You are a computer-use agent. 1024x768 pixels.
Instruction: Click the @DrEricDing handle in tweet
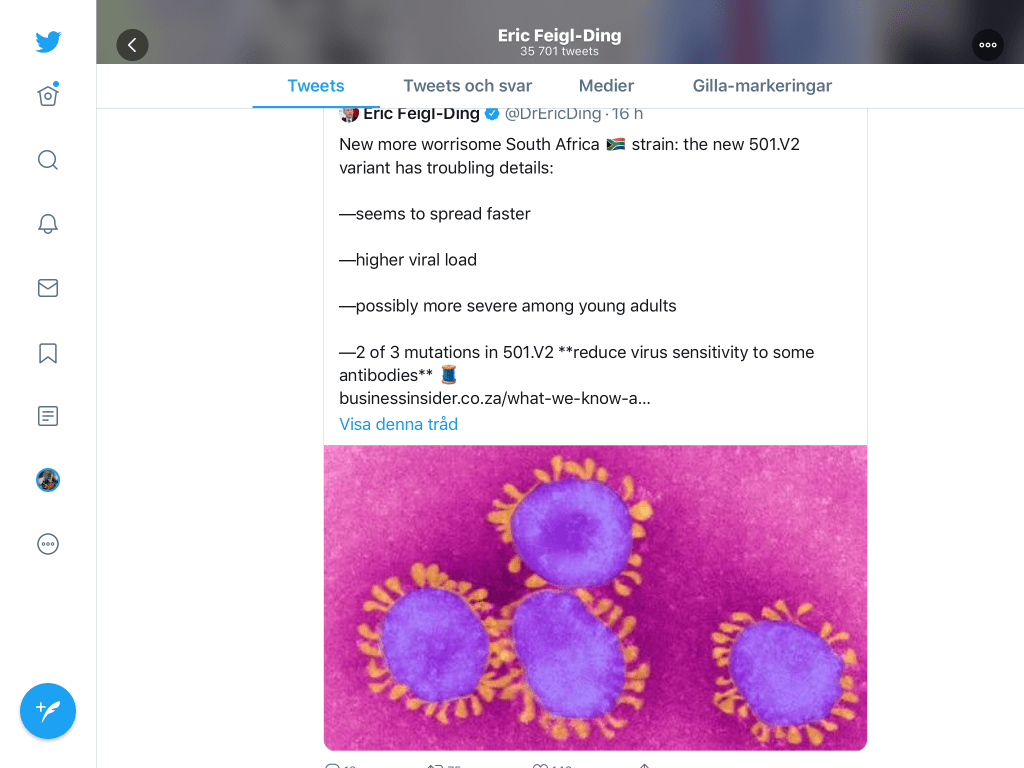click(x=553, y=114)
